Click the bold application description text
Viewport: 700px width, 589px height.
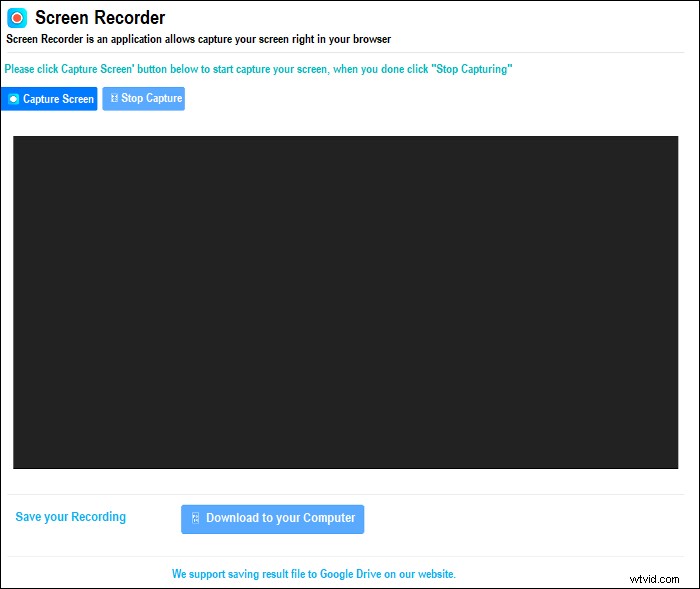point(198,39)
